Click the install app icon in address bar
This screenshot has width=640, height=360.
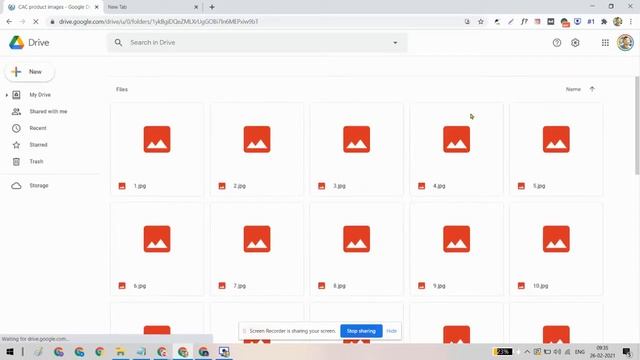(x=467, y=22)
